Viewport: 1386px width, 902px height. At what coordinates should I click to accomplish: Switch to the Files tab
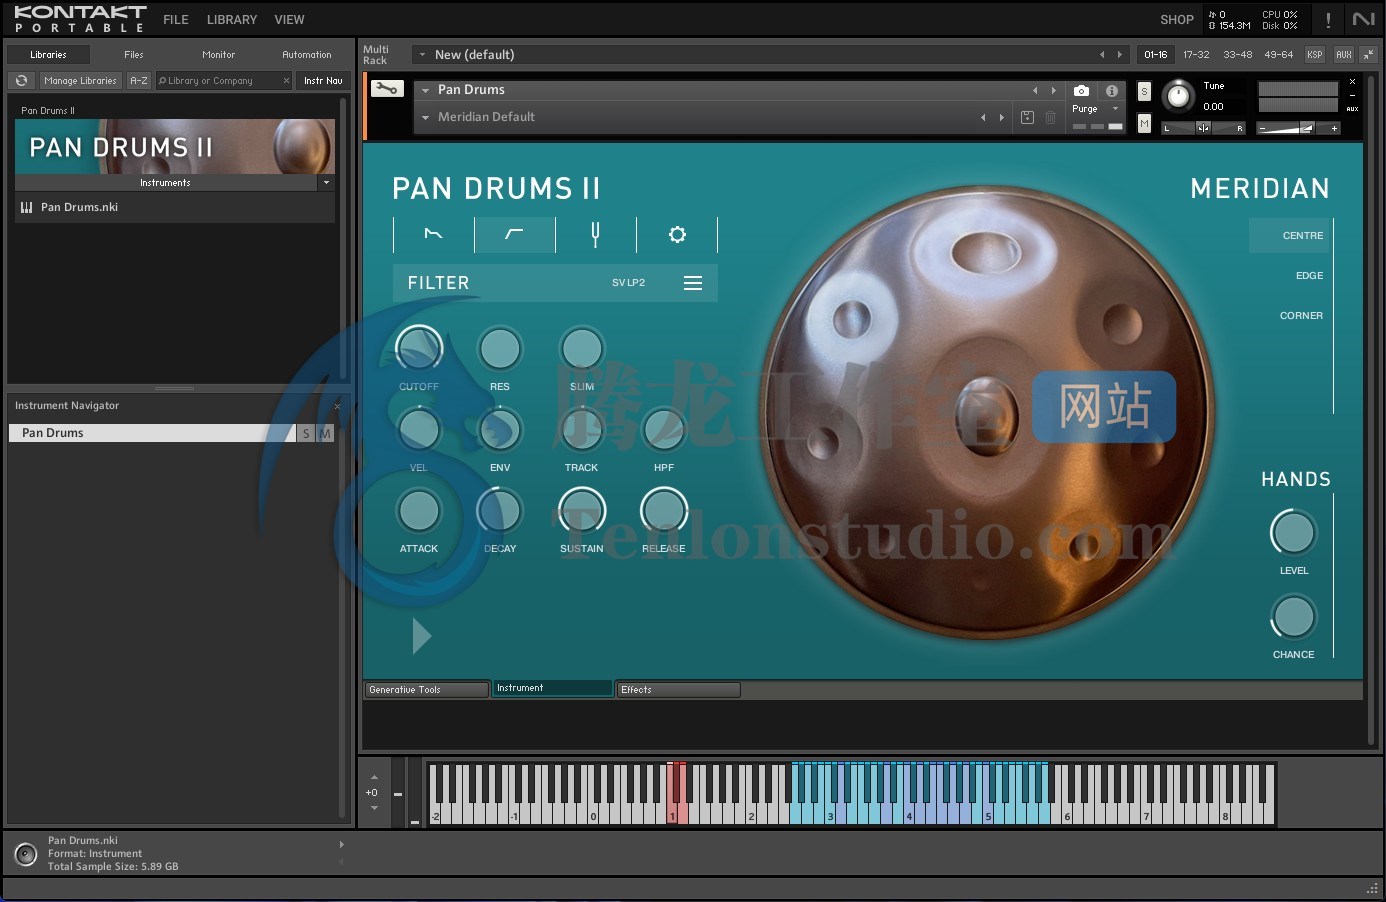[134, 55]
